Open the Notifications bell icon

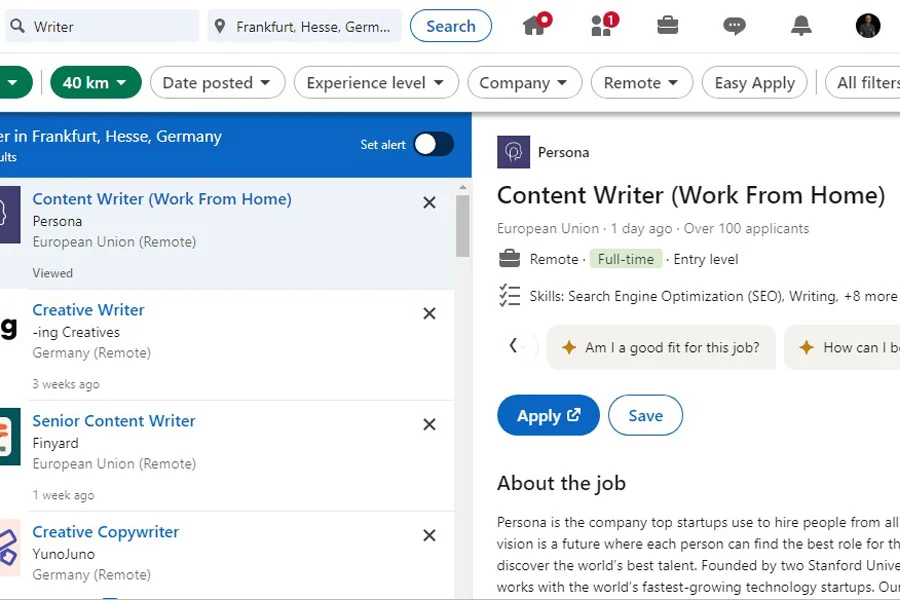click(x=801, y=25)
